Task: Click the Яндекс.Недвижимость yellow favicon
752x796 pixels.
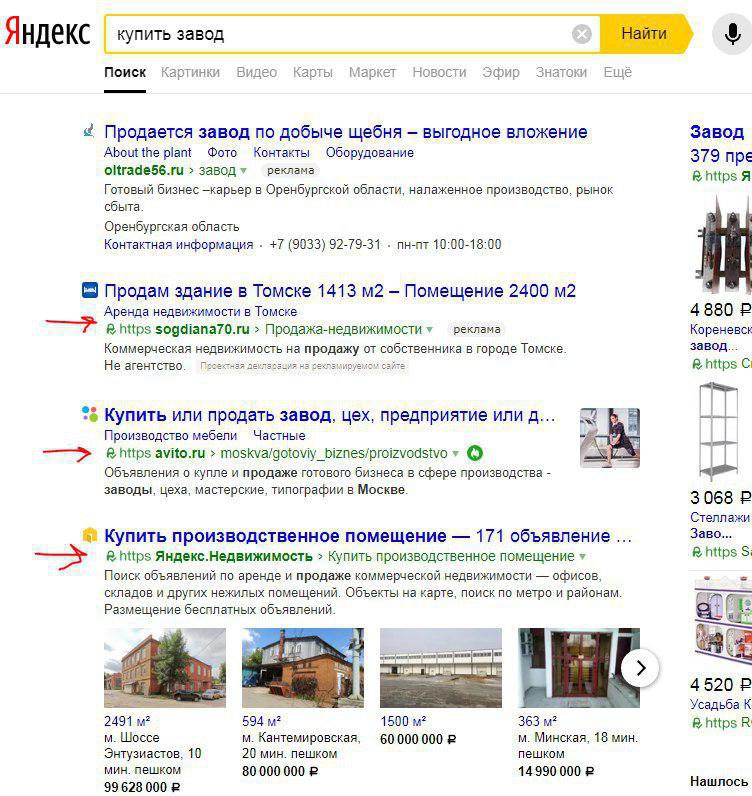Action: 89,535
